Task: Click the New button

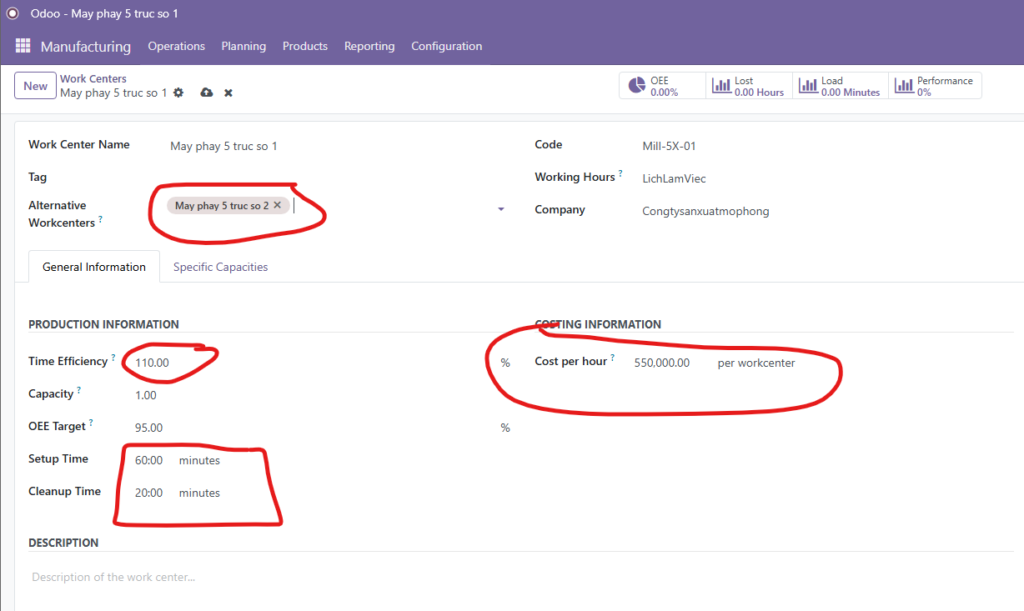Action: click(x=35, y=86)
